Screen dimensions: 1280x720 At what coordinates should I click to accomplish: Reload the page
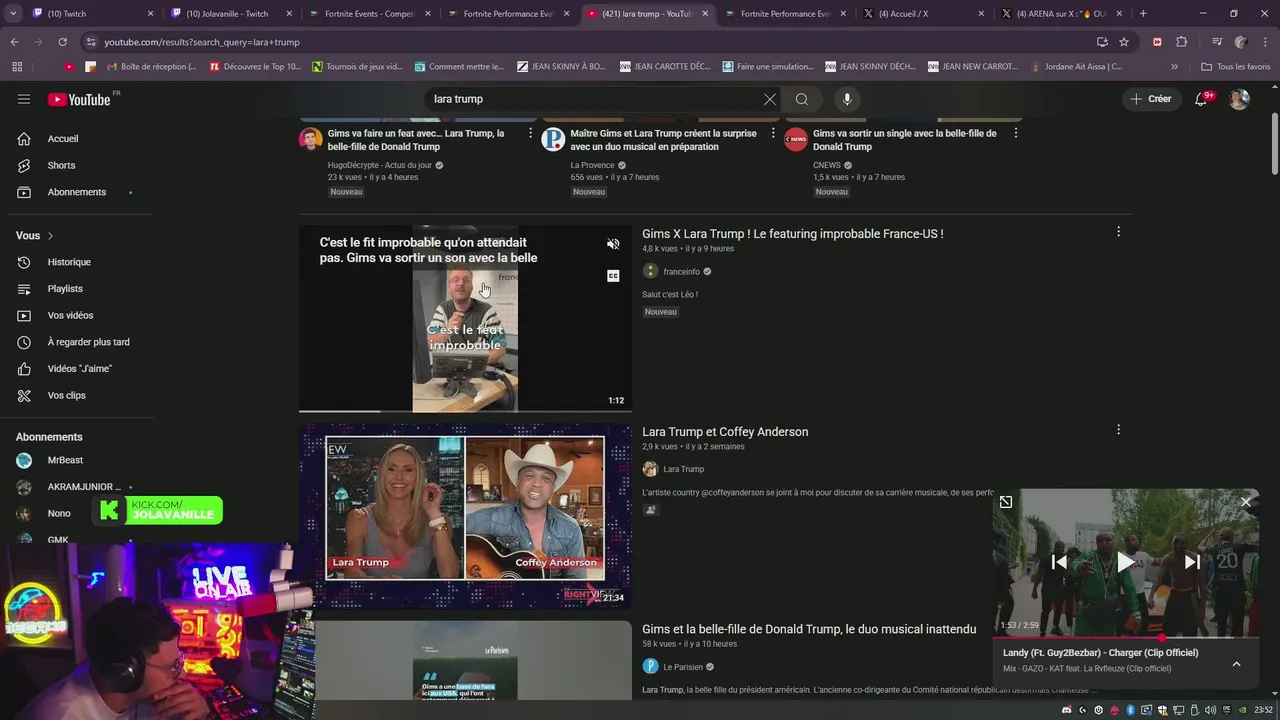pos(63,42)
